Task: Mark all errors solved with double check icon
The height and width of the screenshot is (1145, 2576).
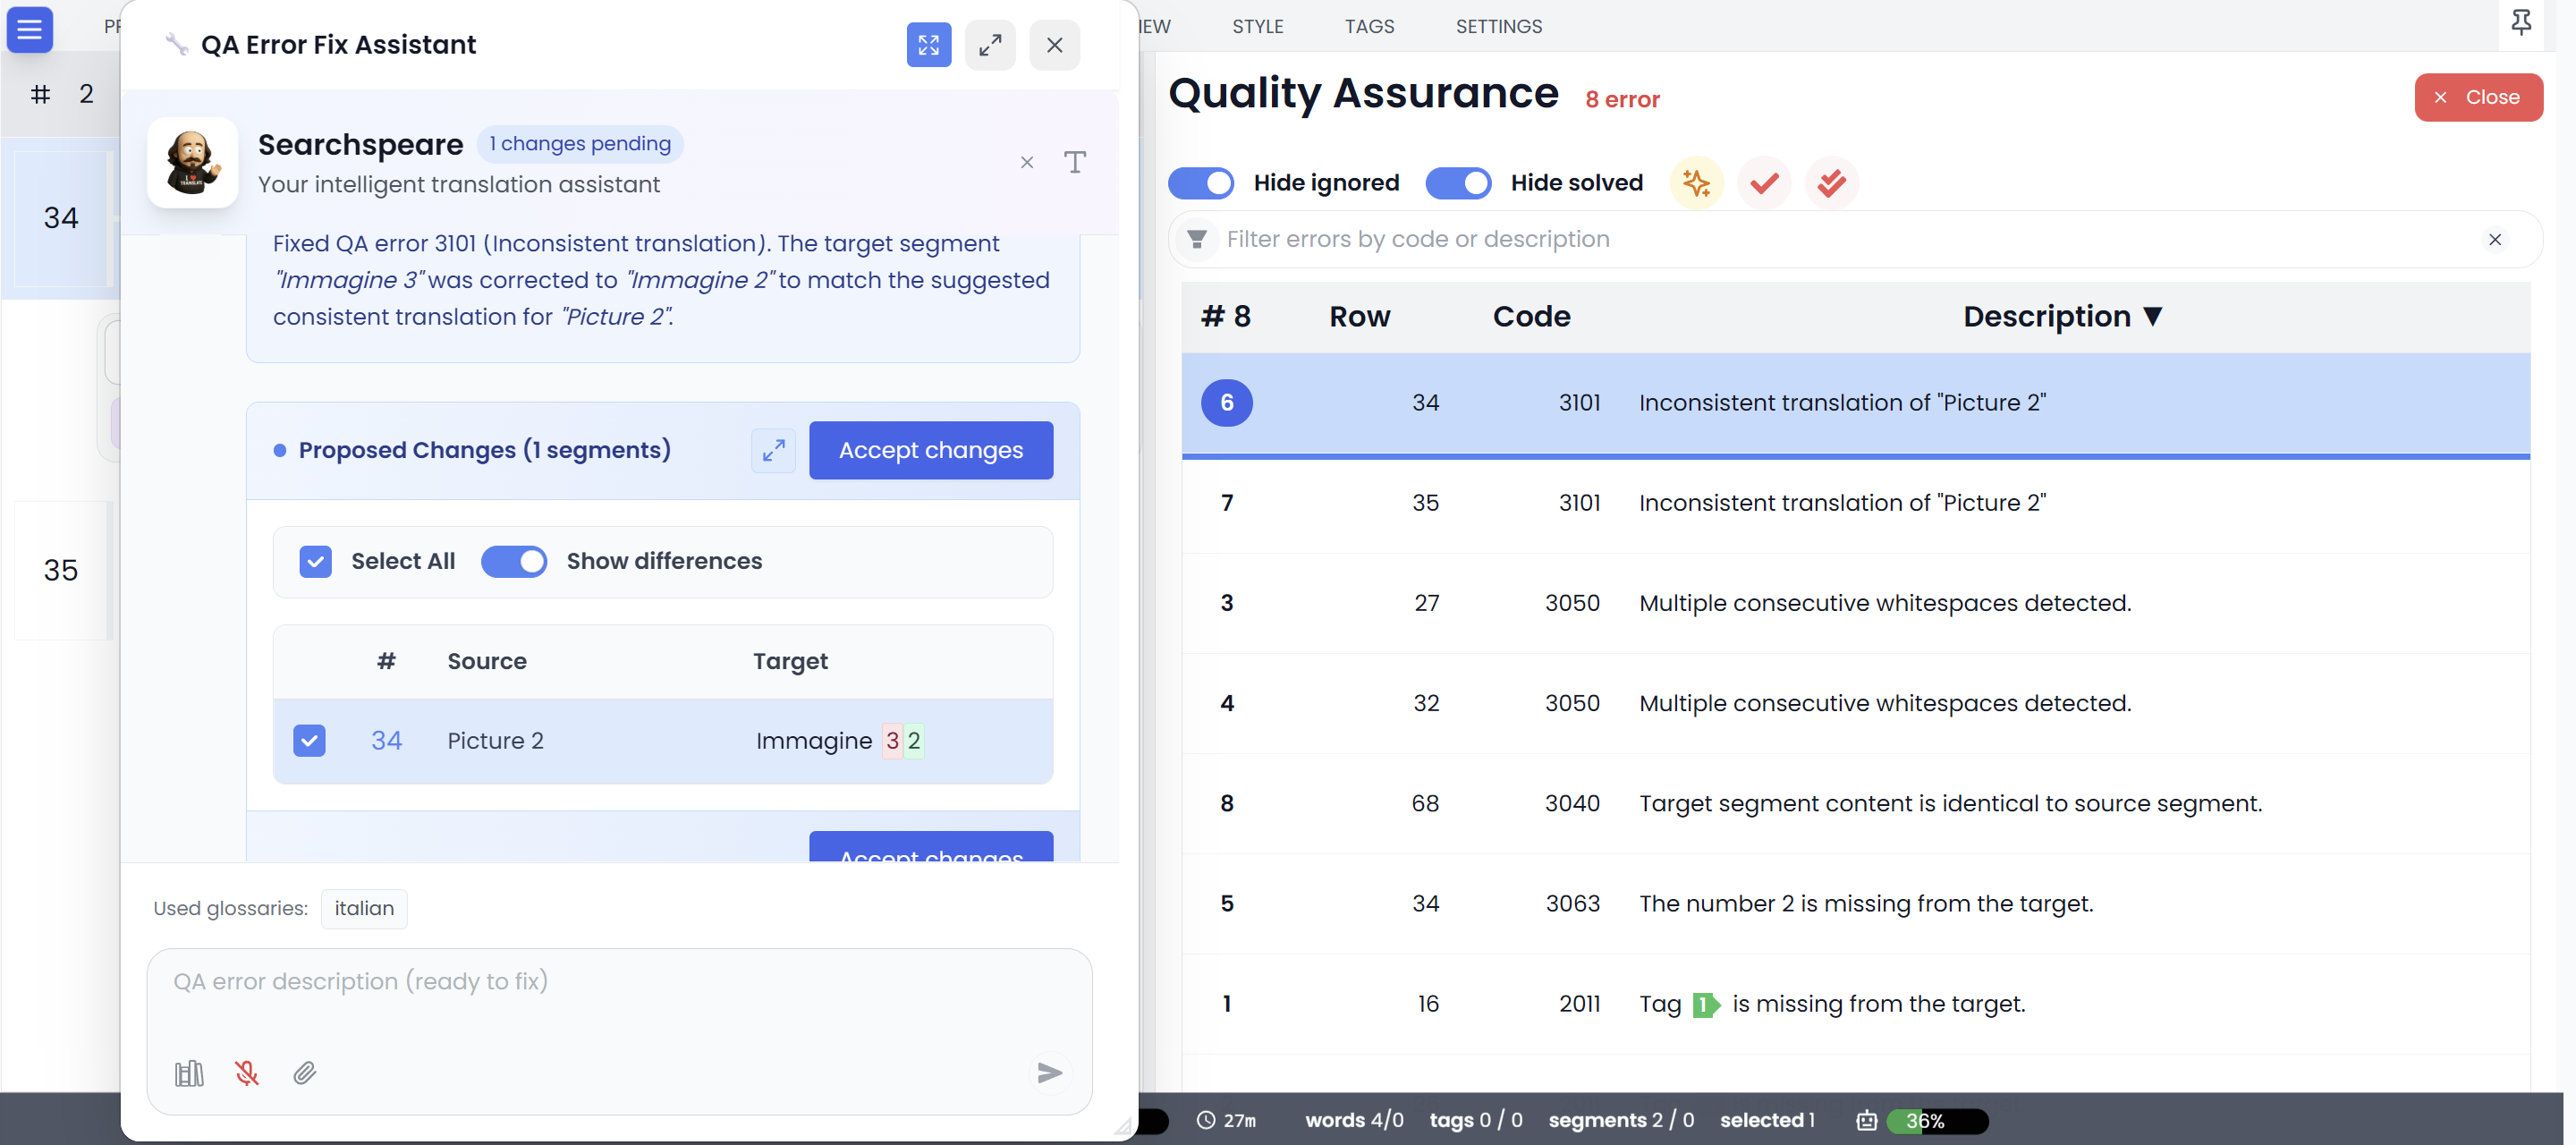Action: [x=1831, y=183]
